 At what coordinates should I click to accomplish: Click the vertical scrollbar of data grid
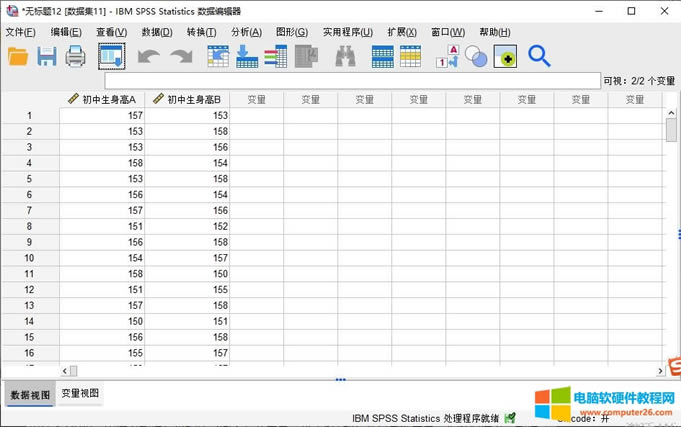tap(672, 230)
